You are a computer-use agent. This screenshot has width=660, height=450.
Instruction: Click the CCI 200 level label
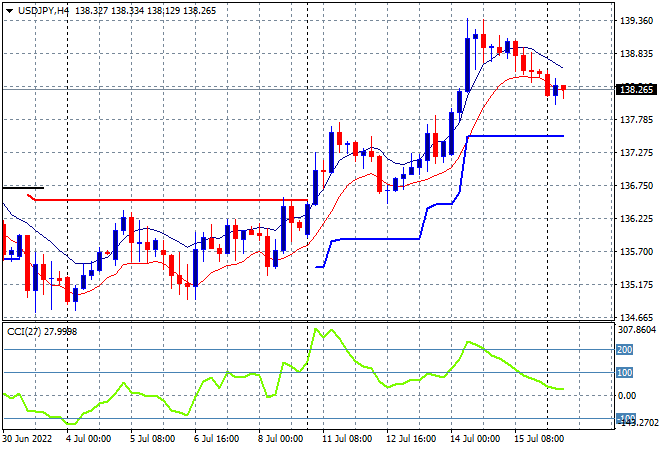[x=625, y=349]
